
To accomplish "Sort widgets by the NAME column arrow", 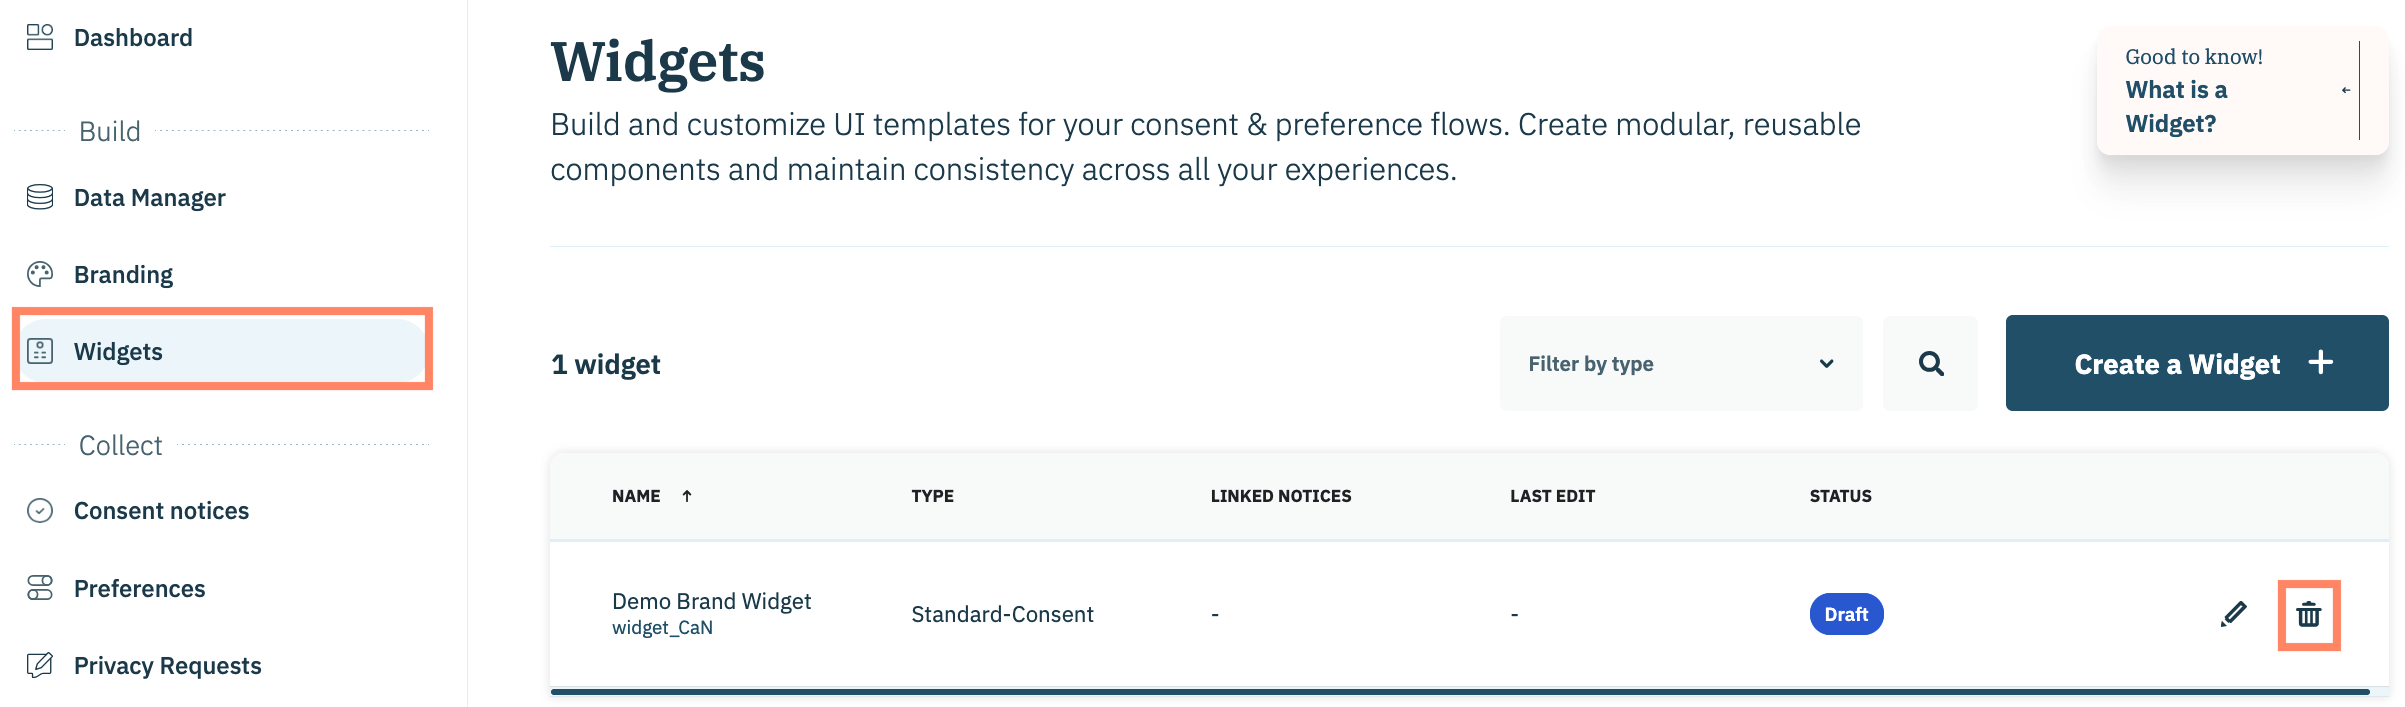I will pos(687,496).
